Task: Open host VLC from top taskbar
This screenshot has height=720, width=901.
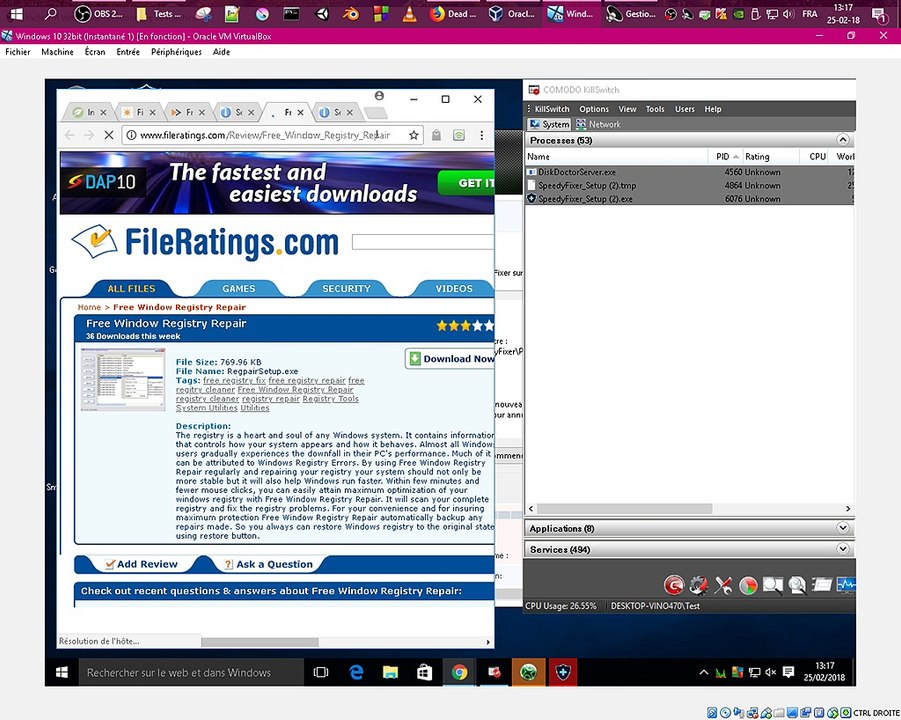Action: (409, 14)
